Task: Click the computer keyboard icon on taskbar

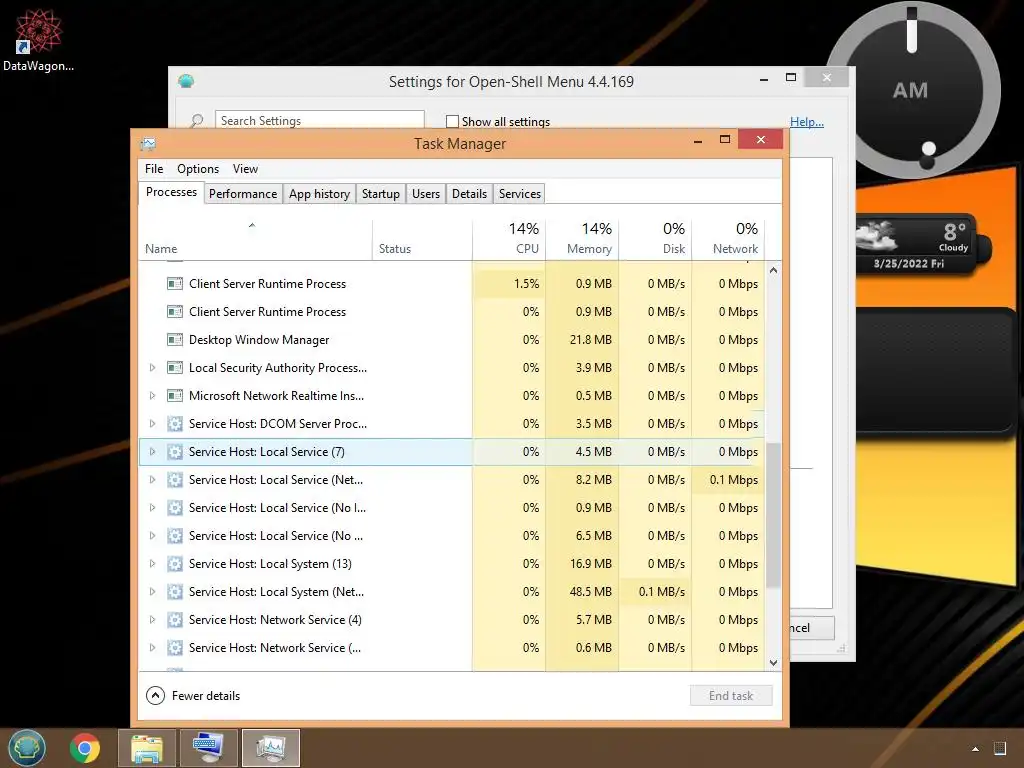Action: [208, 748]
